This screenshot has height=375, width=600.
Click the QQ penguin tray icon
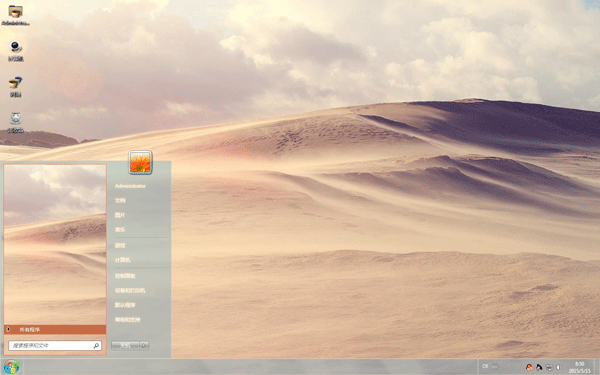tap(529, 367)
